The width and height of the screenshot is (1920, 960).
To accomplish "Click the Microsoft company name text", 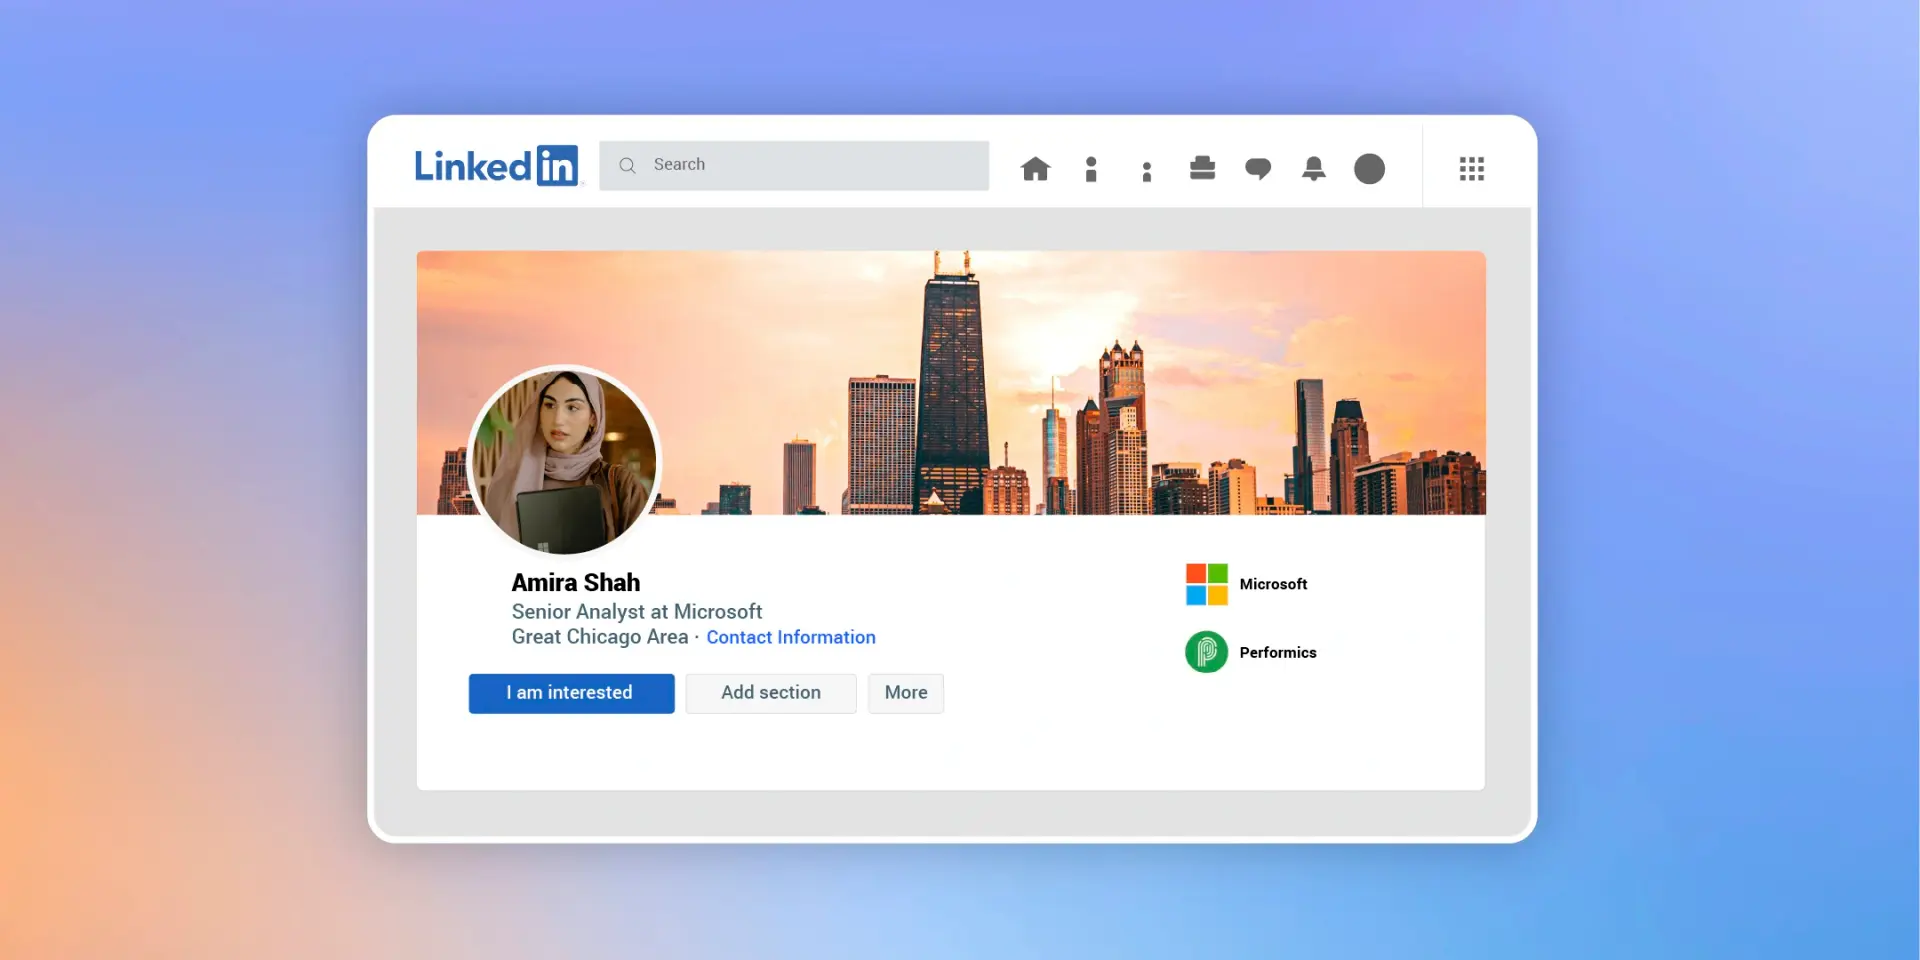I will tap(1272, 583).
